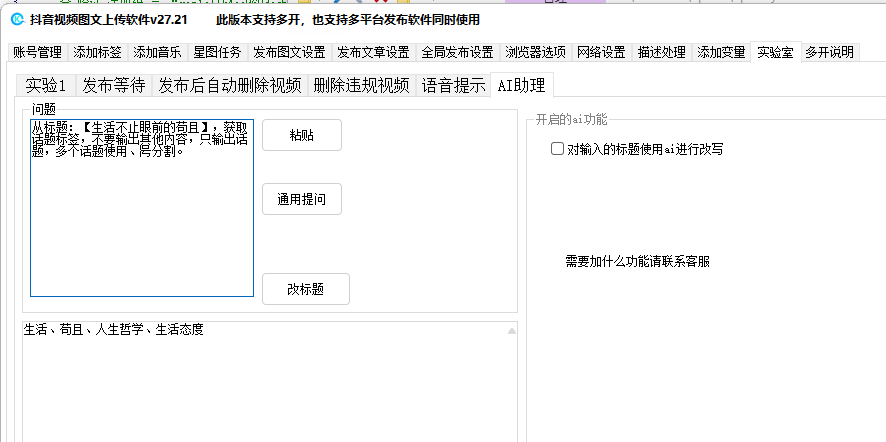Switch to the 发布等待 sub-tab

pyautogui.click(x=113, y=85)
